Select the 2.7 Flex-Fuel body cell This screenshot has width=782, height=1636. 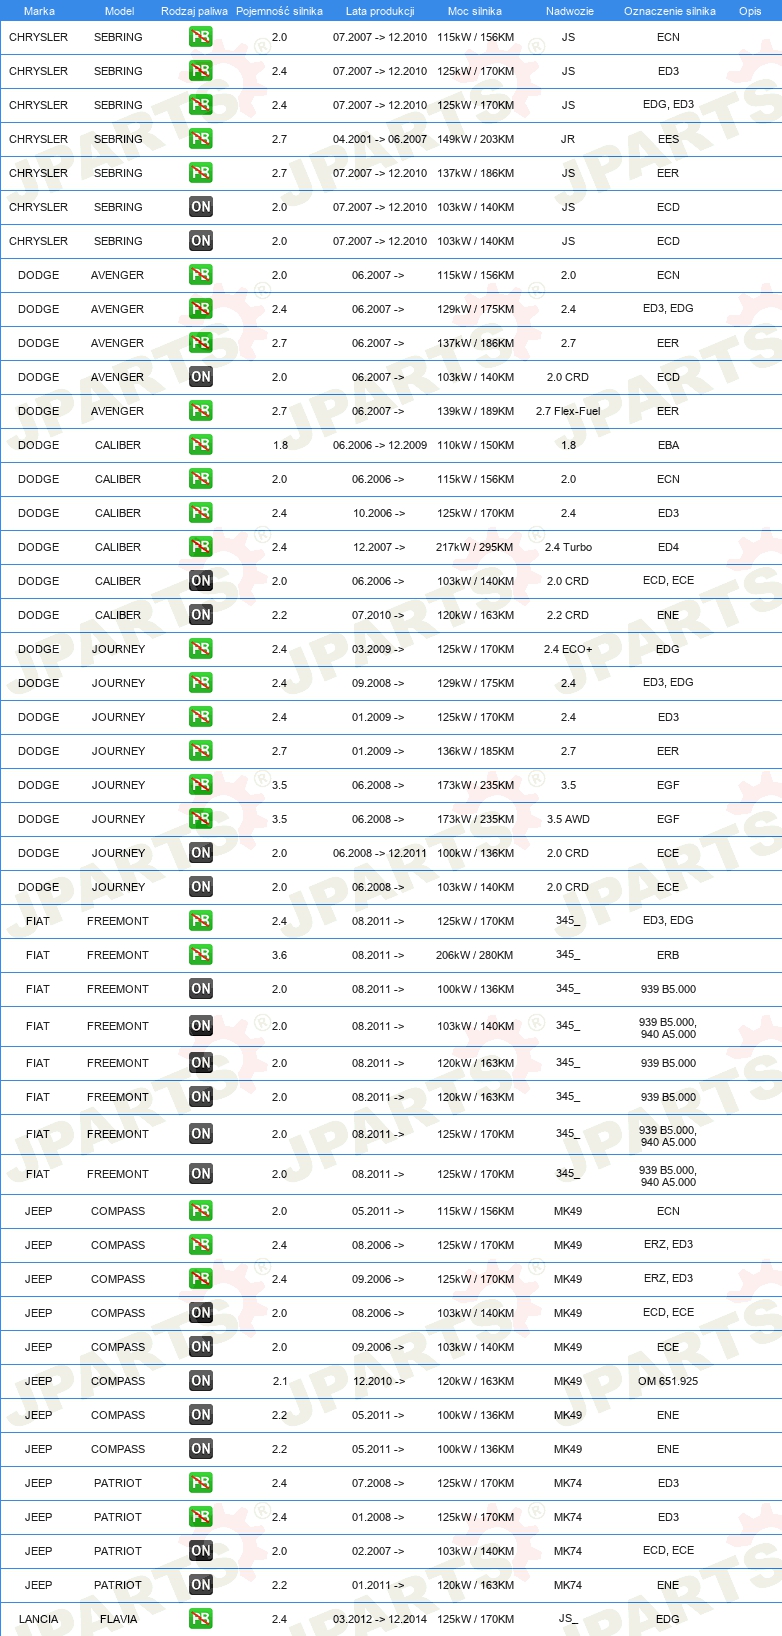tap(568, 411)
